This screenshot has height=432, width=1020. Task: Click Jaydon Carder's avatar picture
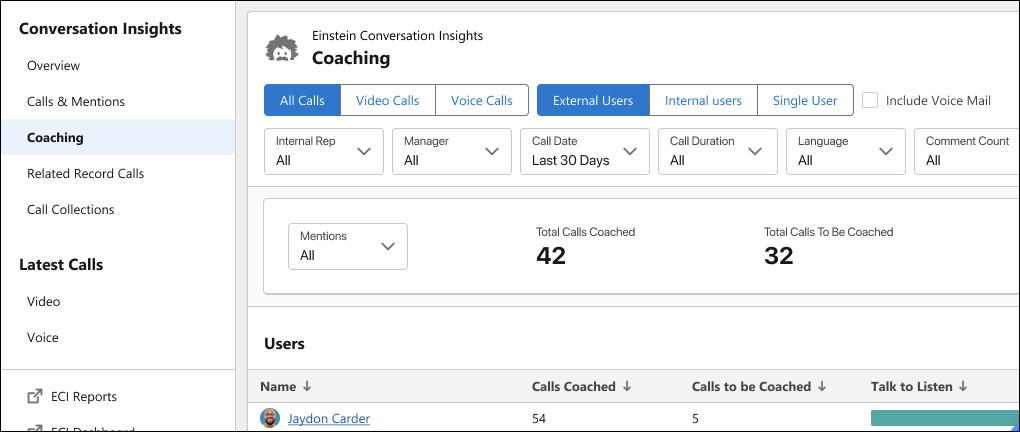point(269,418)
